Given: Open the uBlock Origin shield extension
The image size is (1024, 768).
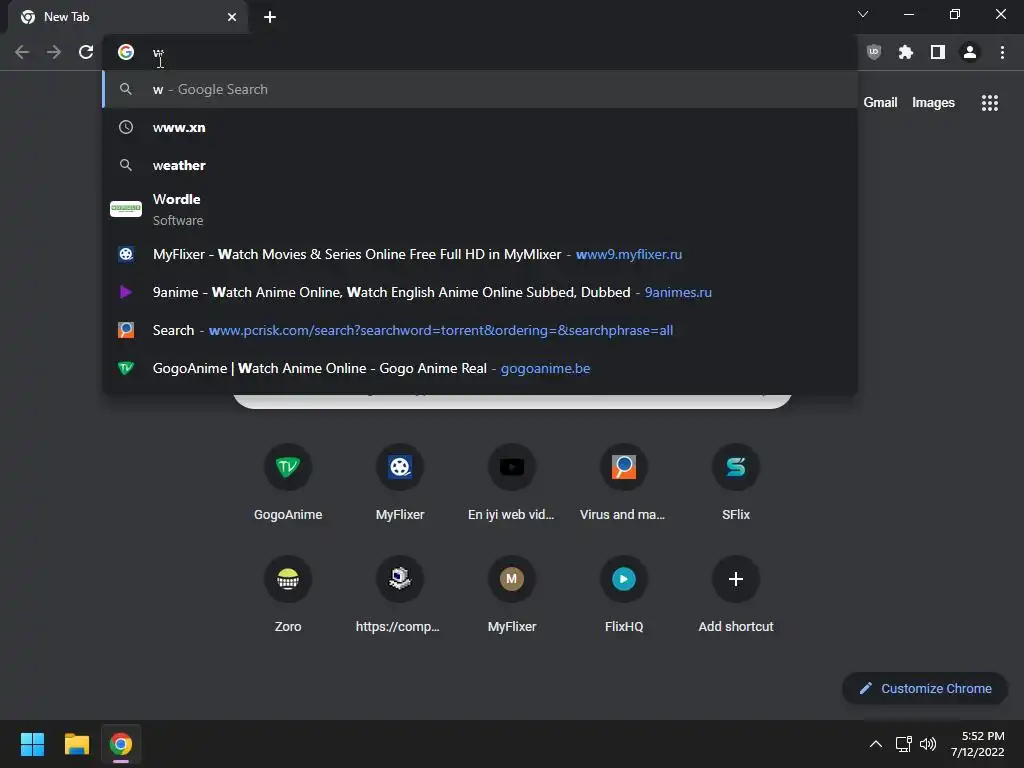Looking at the screenshot, I should coord(874,52).
